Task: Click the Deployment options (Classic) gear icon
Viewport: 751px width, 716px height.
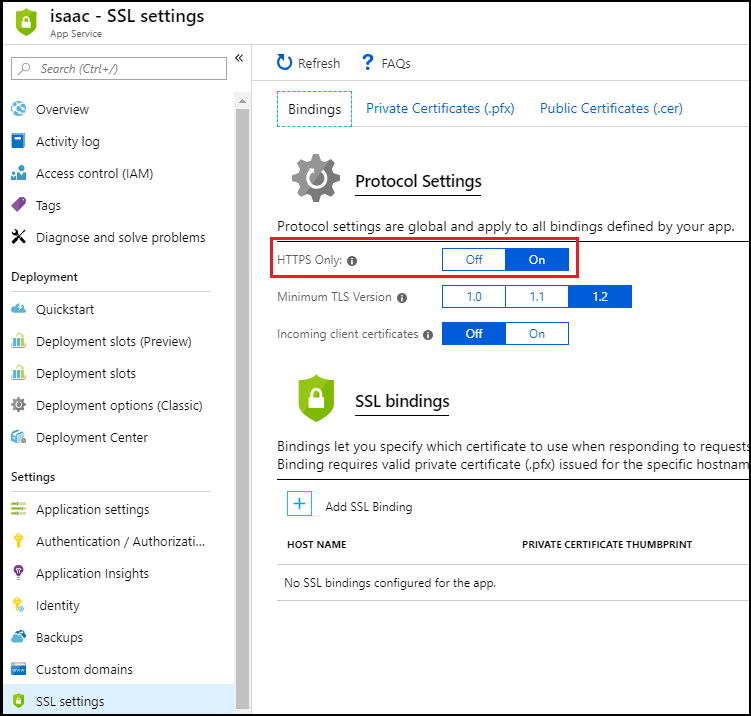Action: point(18,405)
